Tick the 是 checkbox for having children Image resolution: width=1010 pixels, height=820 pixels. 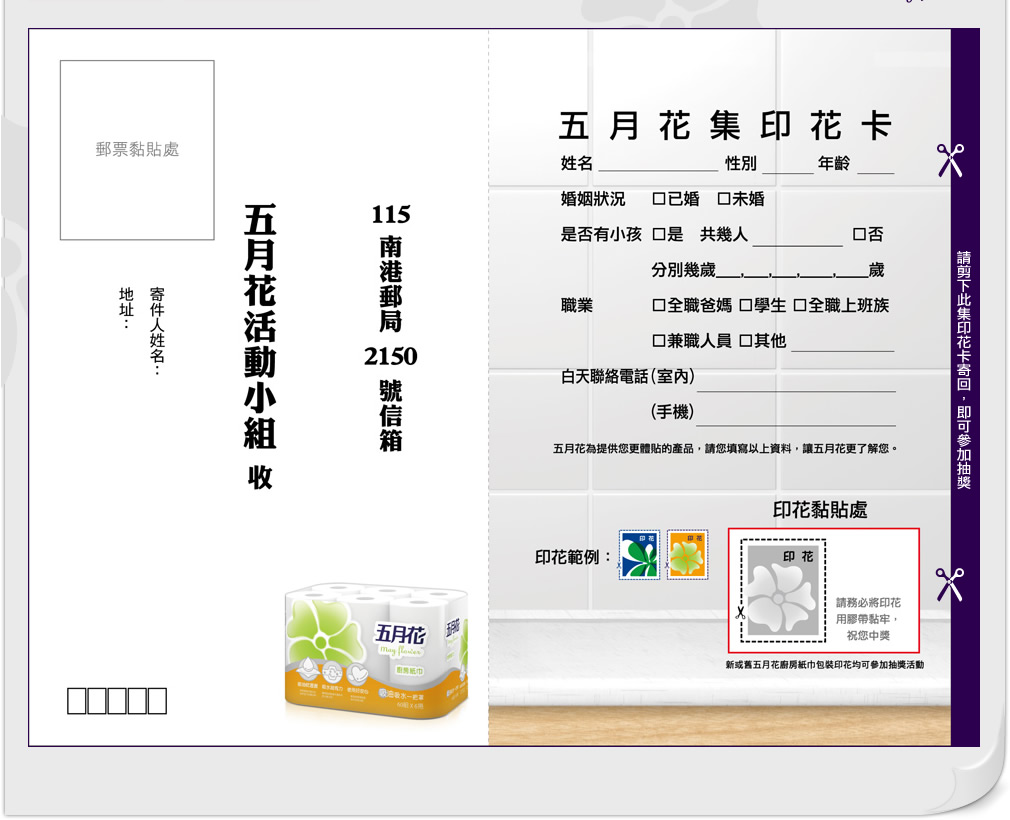pos(659,235)
